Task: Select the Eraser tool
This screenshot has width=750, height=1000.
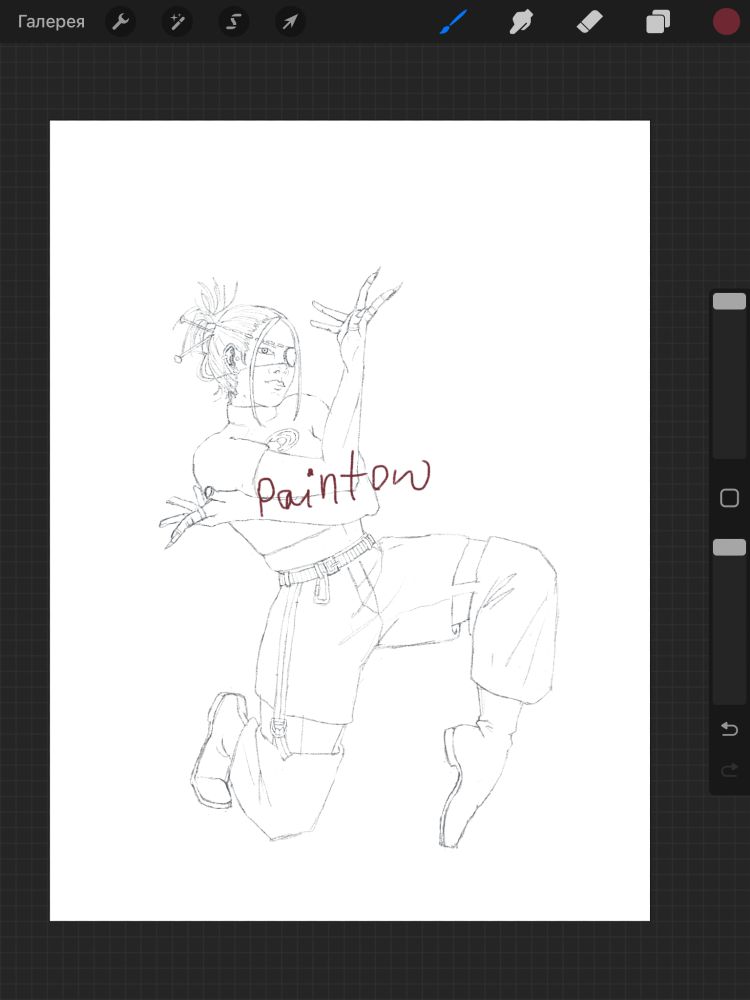Action: tap(589, 22)
